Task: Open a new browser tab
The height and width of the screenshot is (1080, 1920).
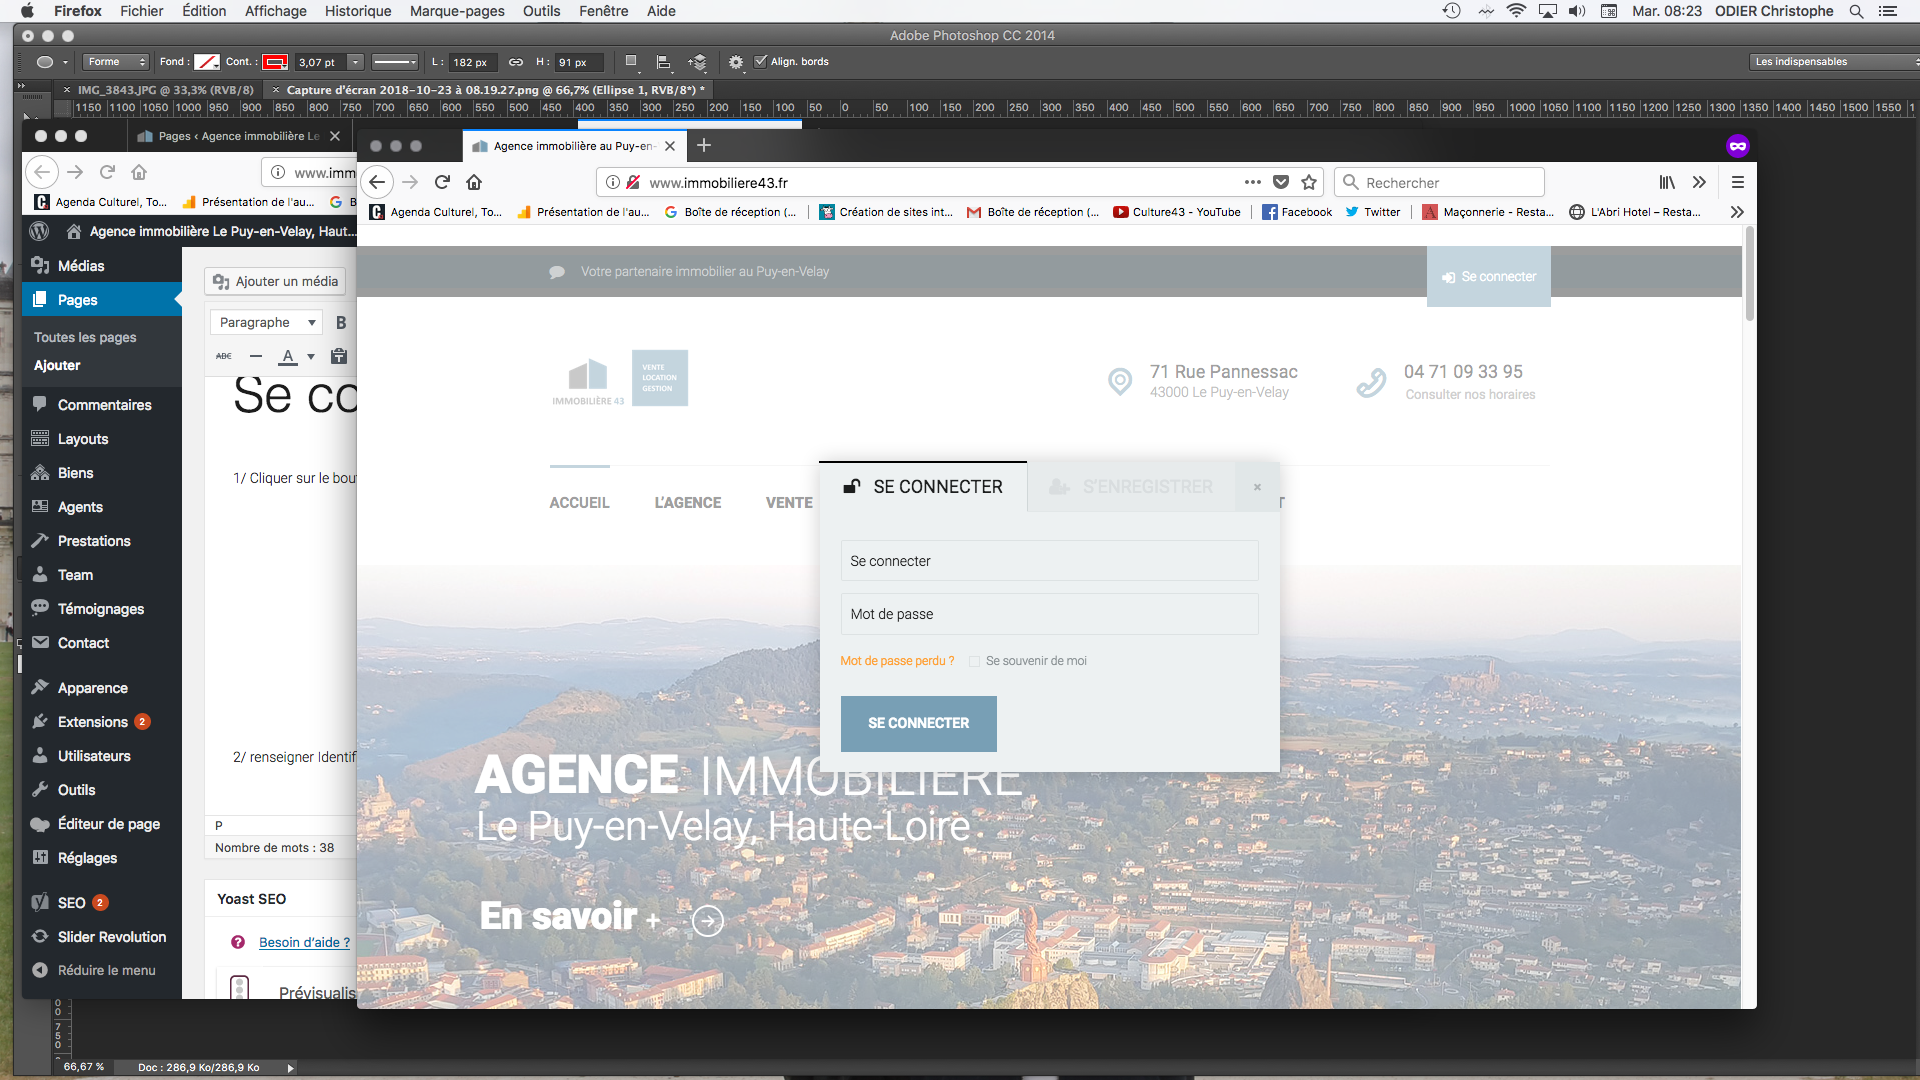Action: coord(704,146)
